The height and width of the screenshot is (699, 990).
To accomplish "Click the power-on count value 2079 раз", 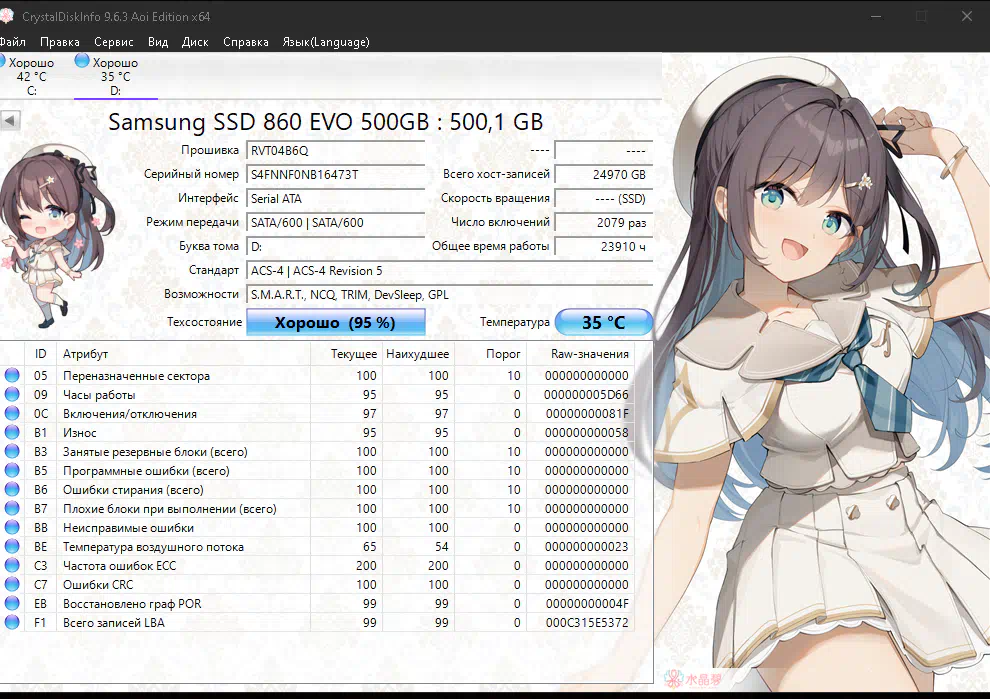I will click(x=603, y=223).
